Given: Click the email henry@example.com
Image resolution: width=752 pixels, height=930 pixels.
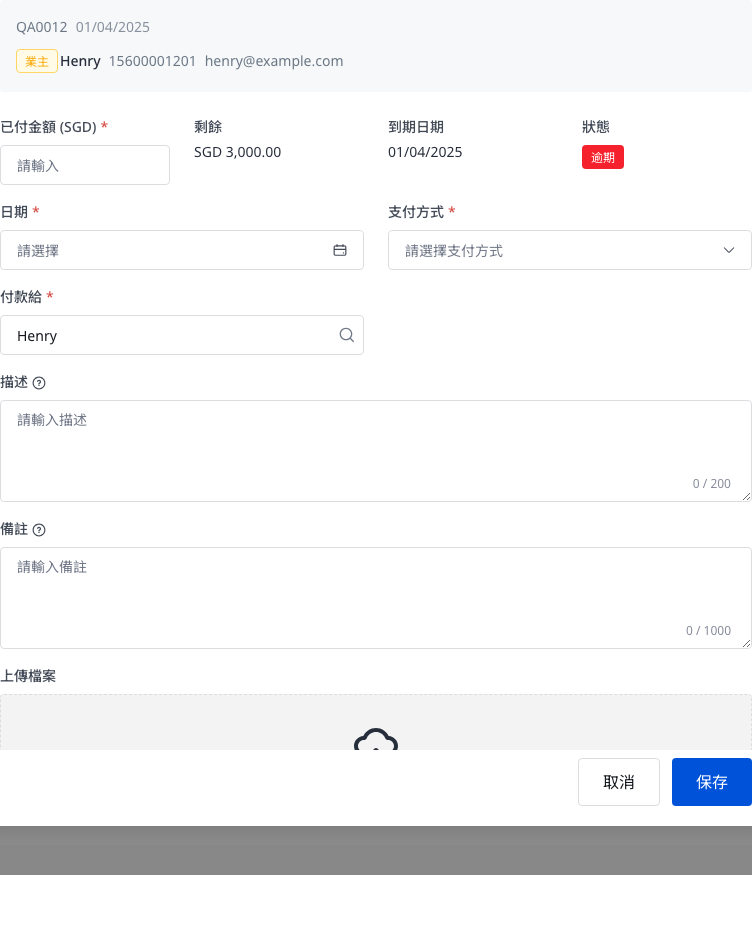Looking at the screenshot, I should 274,61.
